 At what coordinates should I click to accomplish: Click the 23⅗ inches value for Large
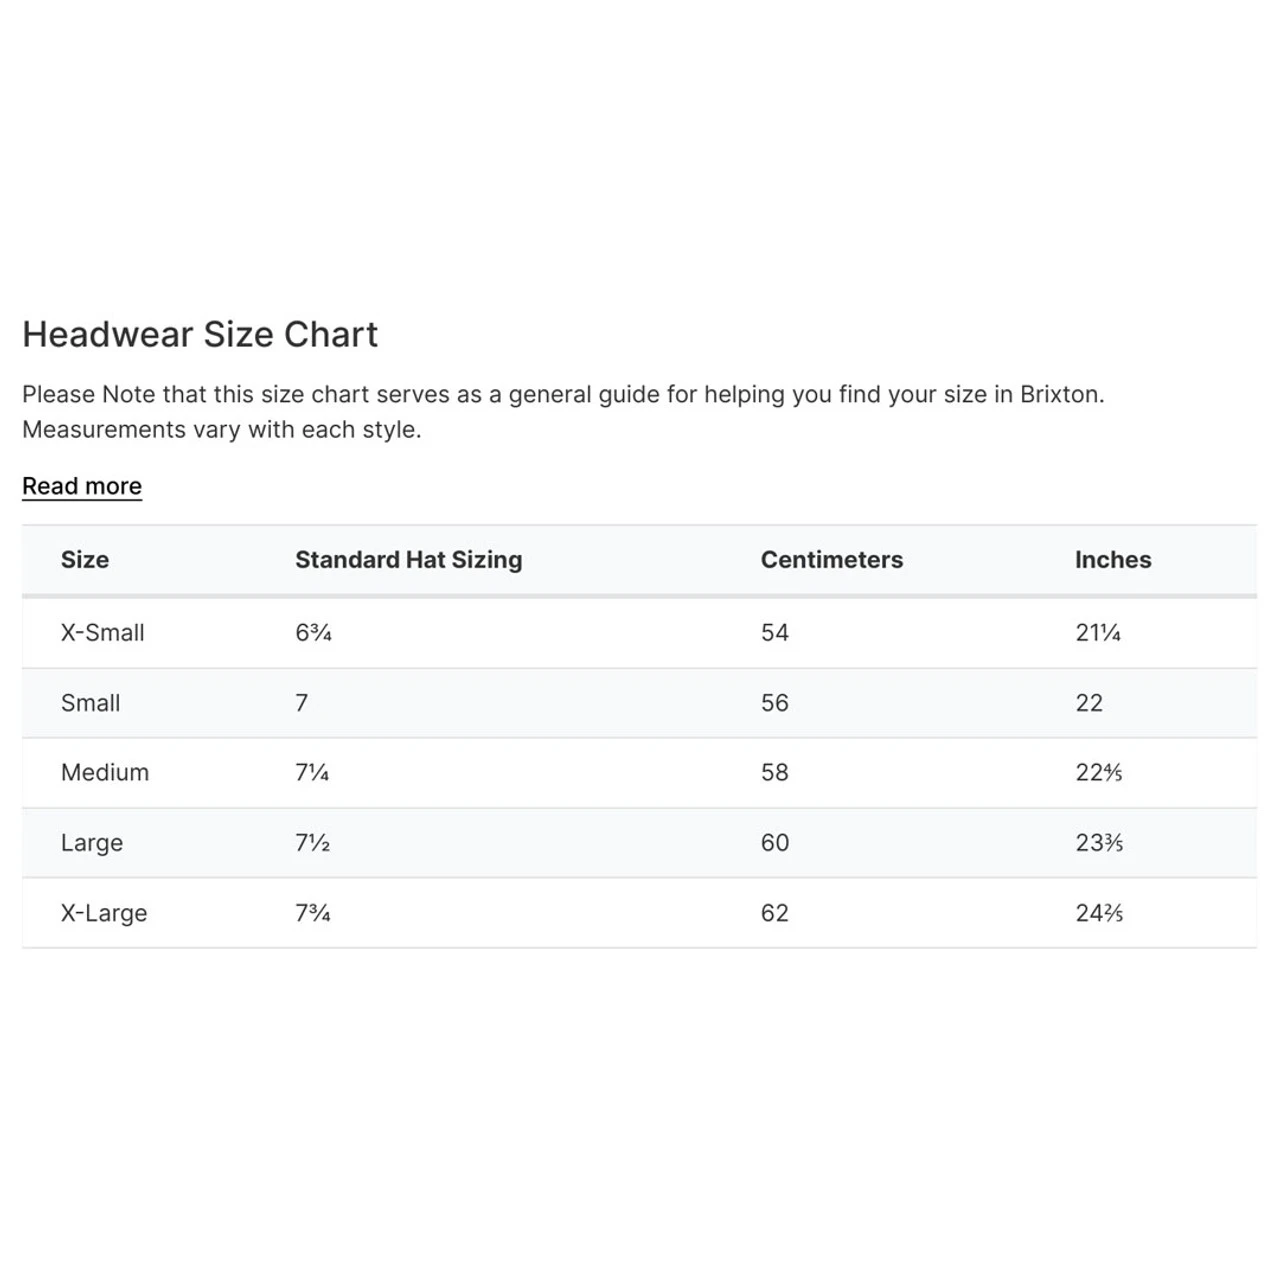(x=1098, y=843)
